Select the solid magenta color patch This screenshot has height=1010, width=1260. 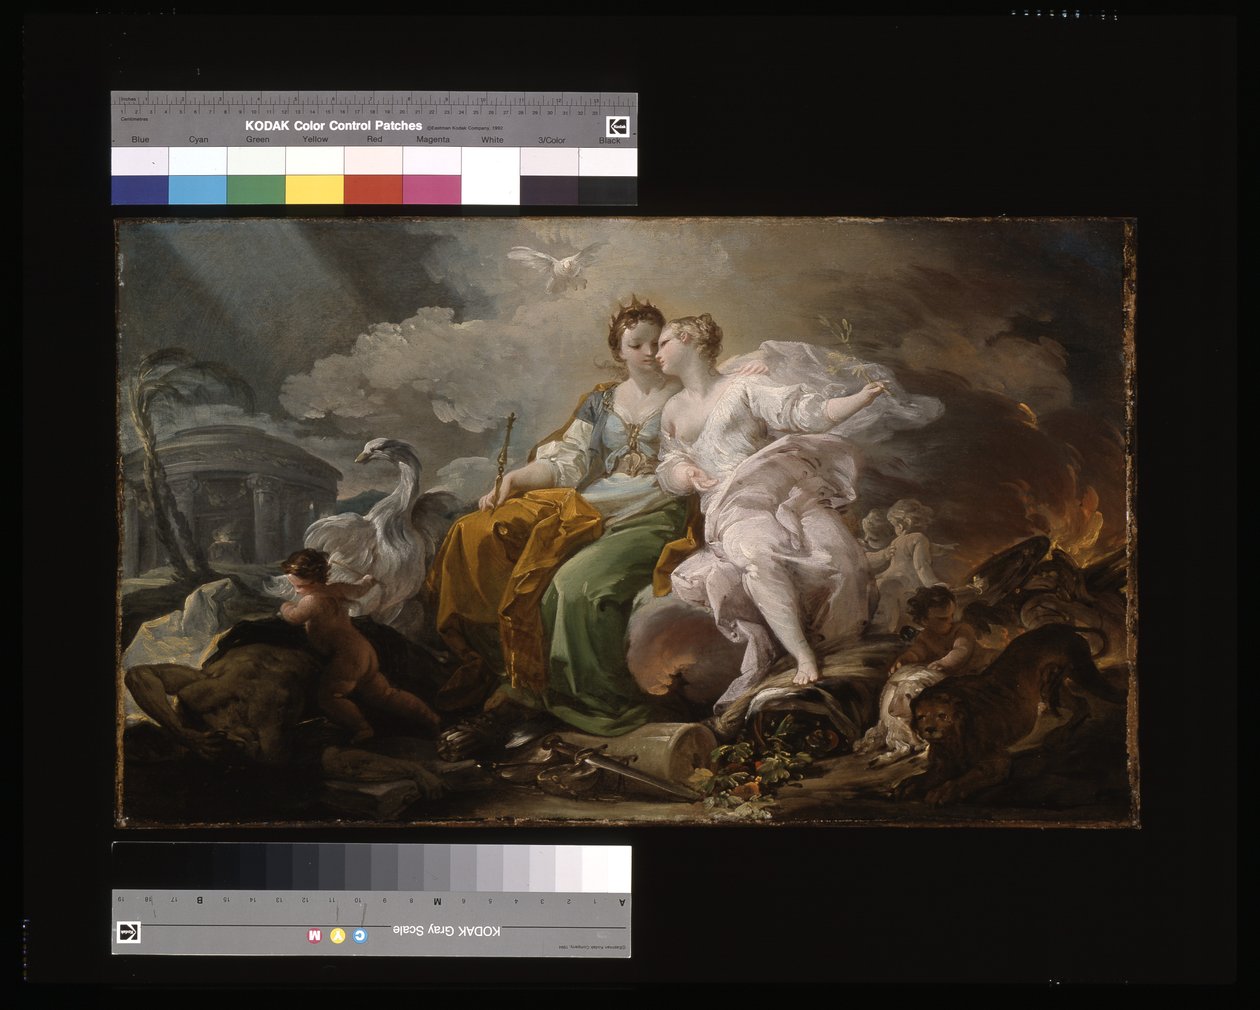pos(432,190)
